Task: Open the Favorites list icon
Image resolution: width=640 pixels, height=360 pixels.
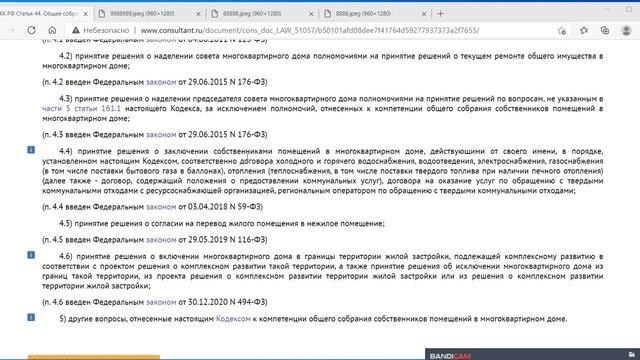Action: pyautogui.click(x=584, y=30)
